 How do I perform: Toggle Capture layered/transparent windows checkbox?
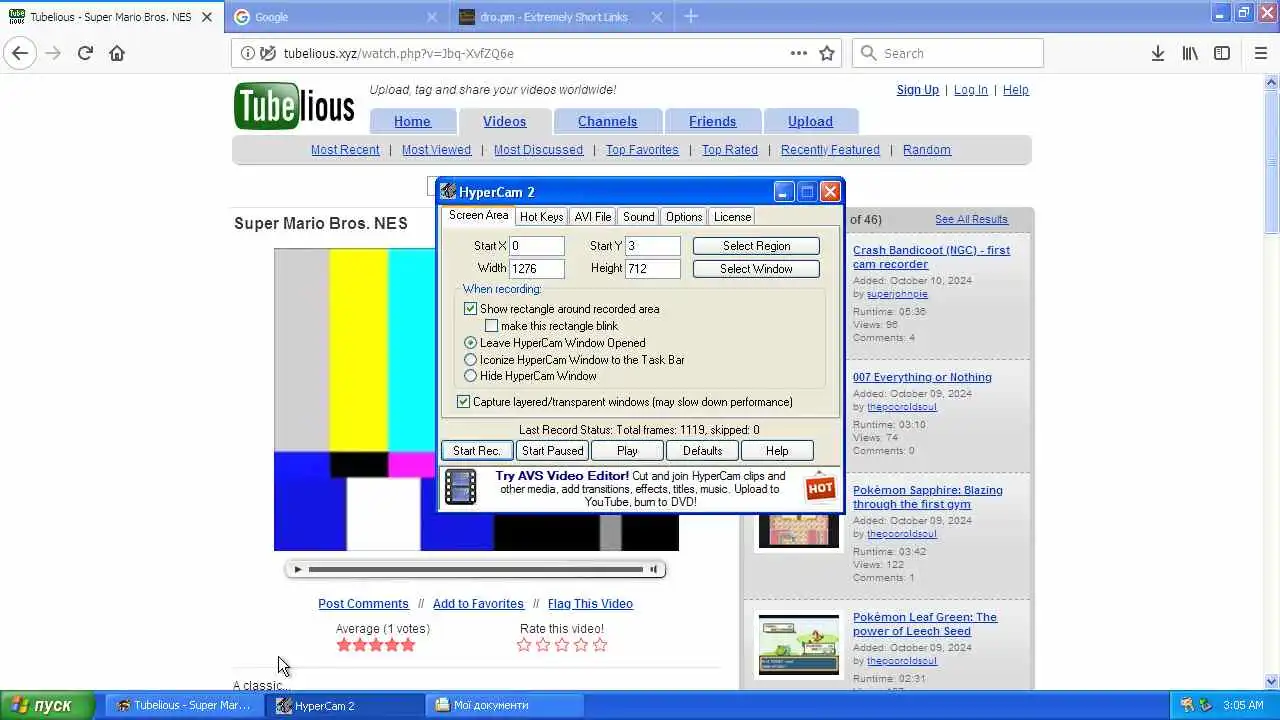point(463,402)
